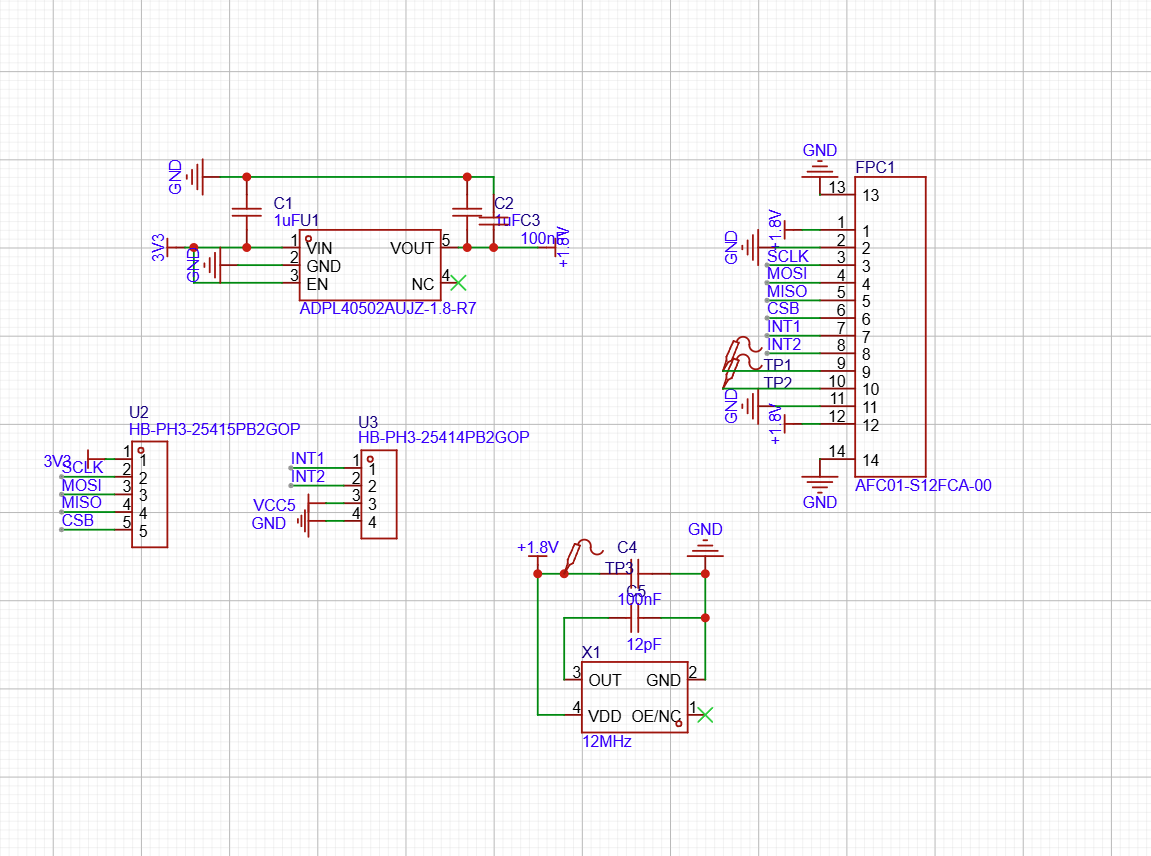Select the 12MHz value label under X1
This screenshot has width=1151, height=856.
[606, 742]
